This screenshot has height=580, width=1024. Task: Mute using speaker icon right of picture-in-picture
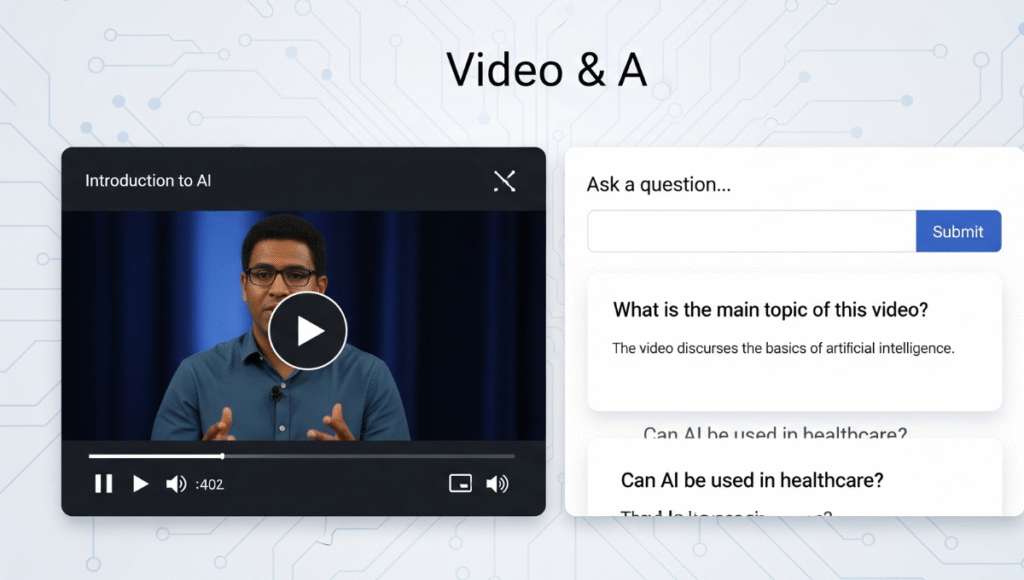point(497,484)
